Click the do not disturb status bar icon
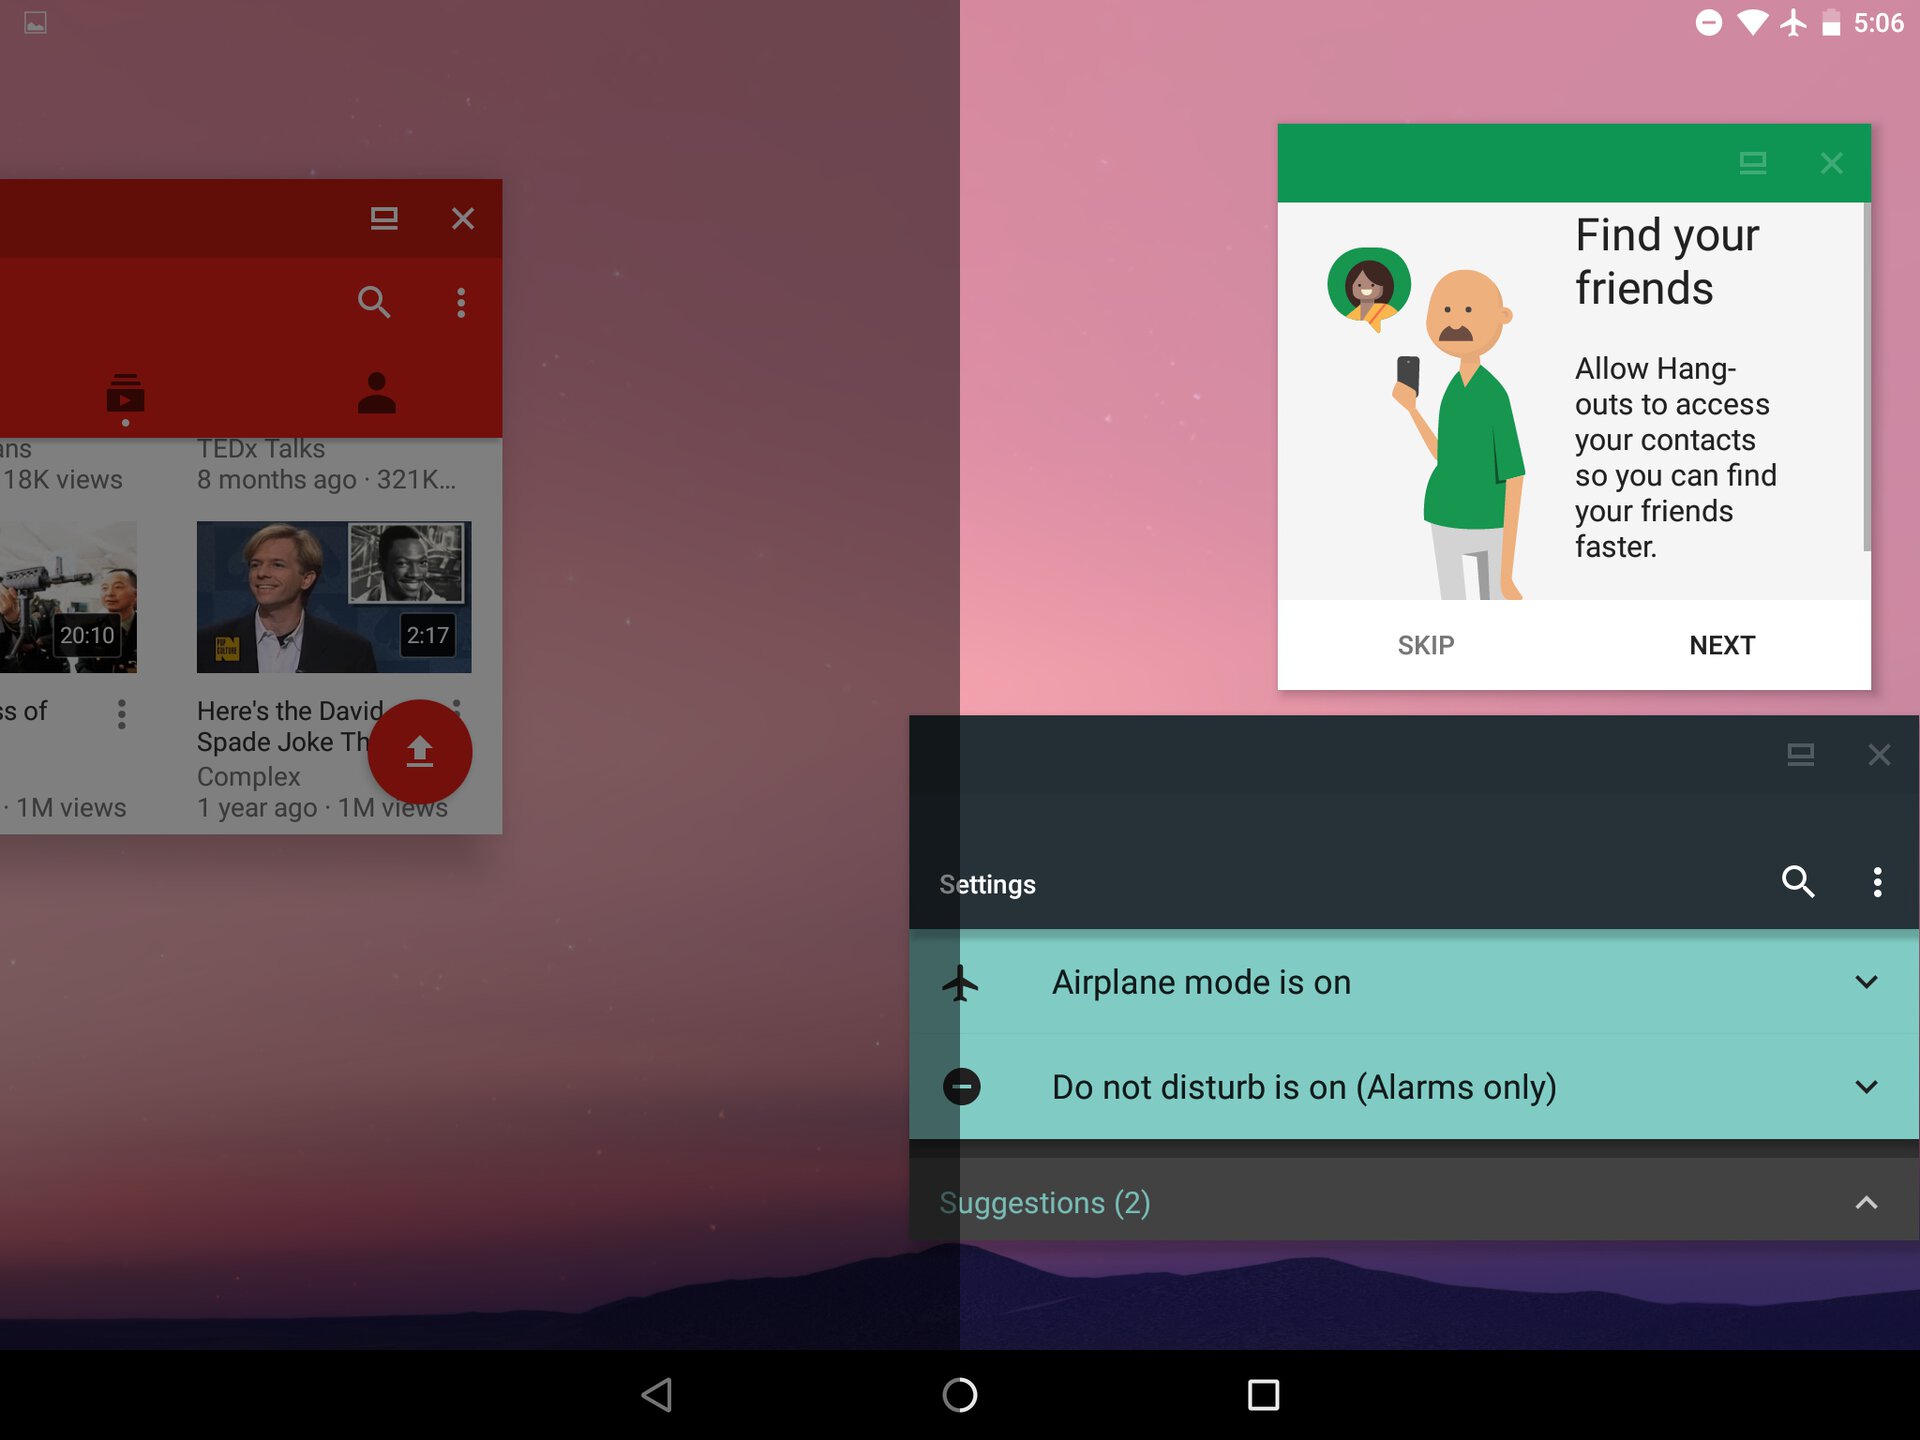 [x=1702, y=23]
